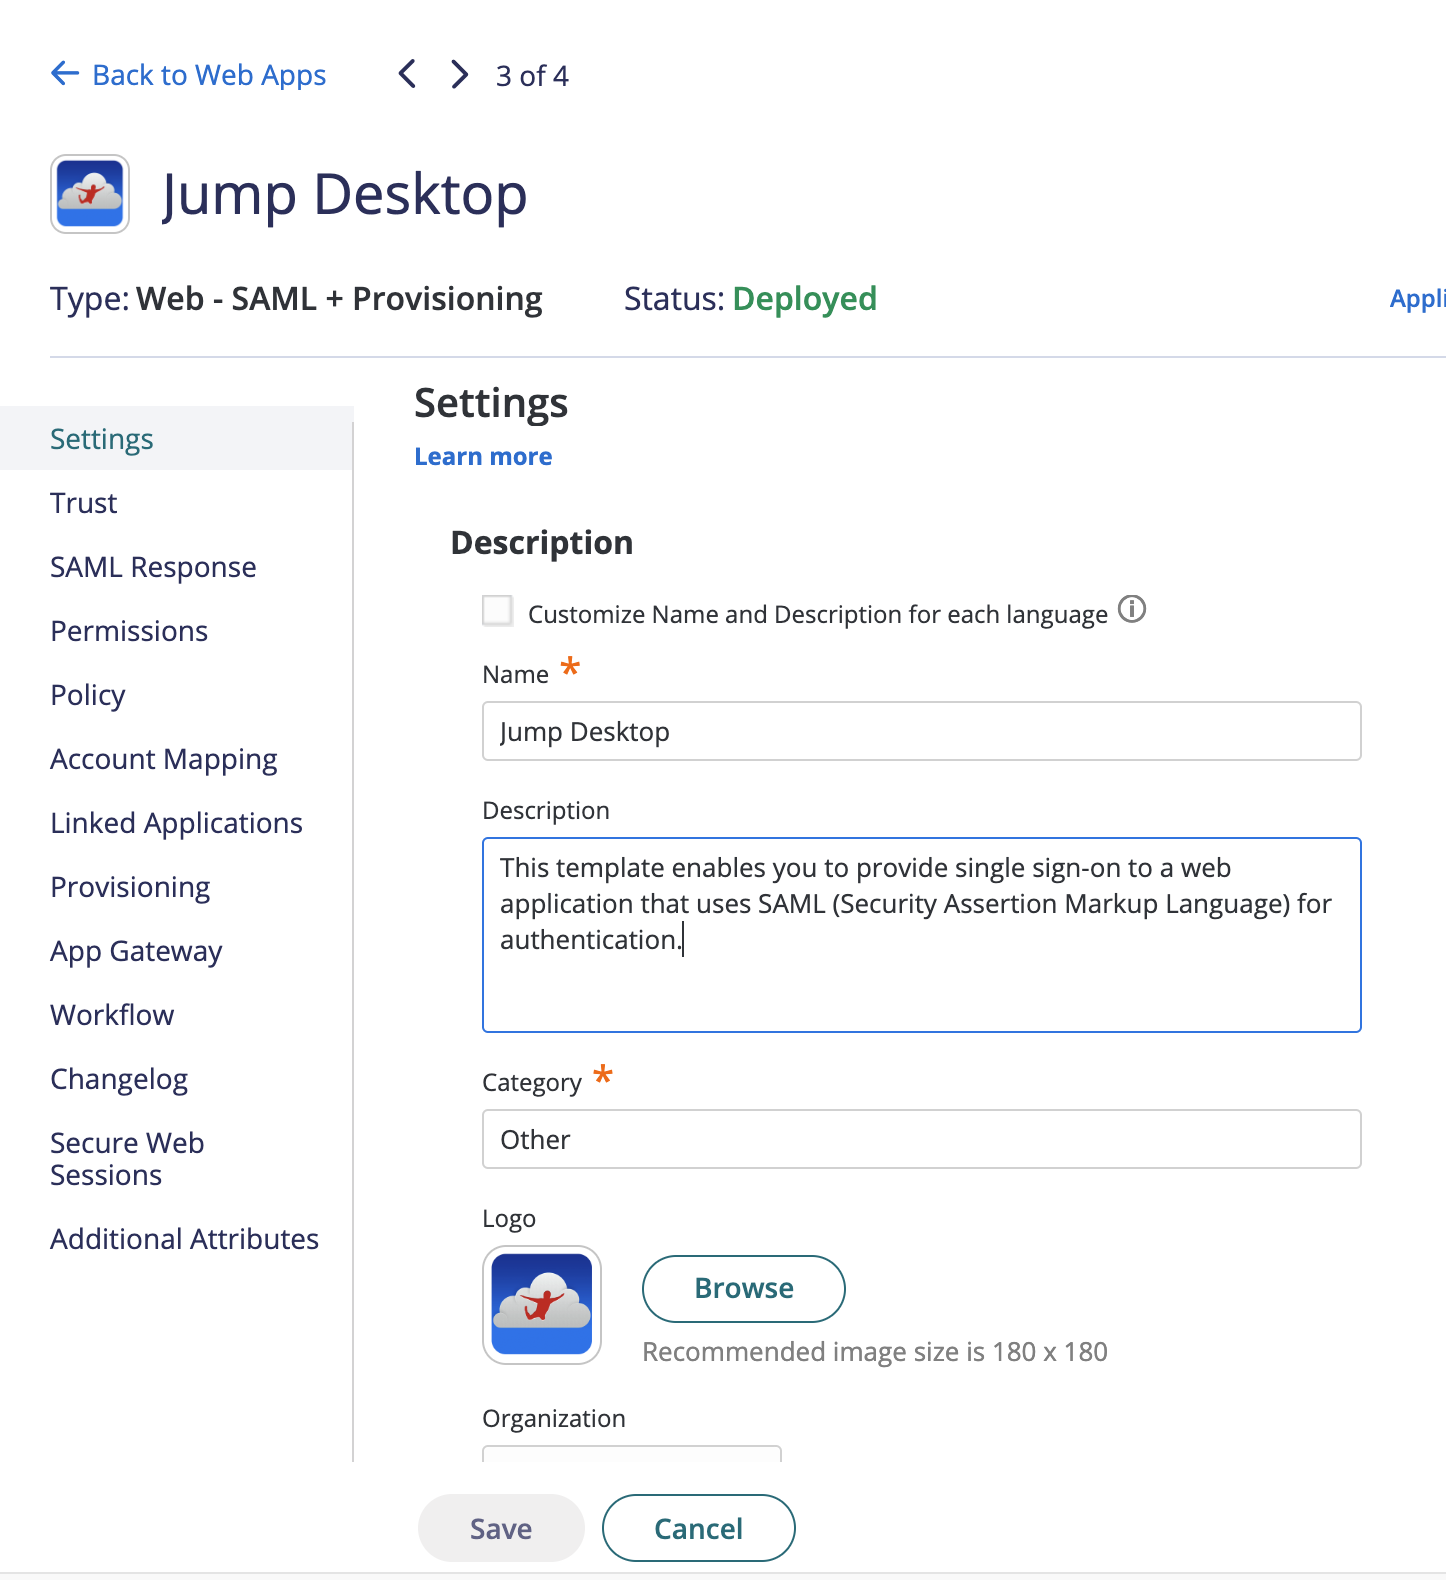
Task: Click the 'Recommended image size is 180 x 180' hint
Action: (875, 1352)
